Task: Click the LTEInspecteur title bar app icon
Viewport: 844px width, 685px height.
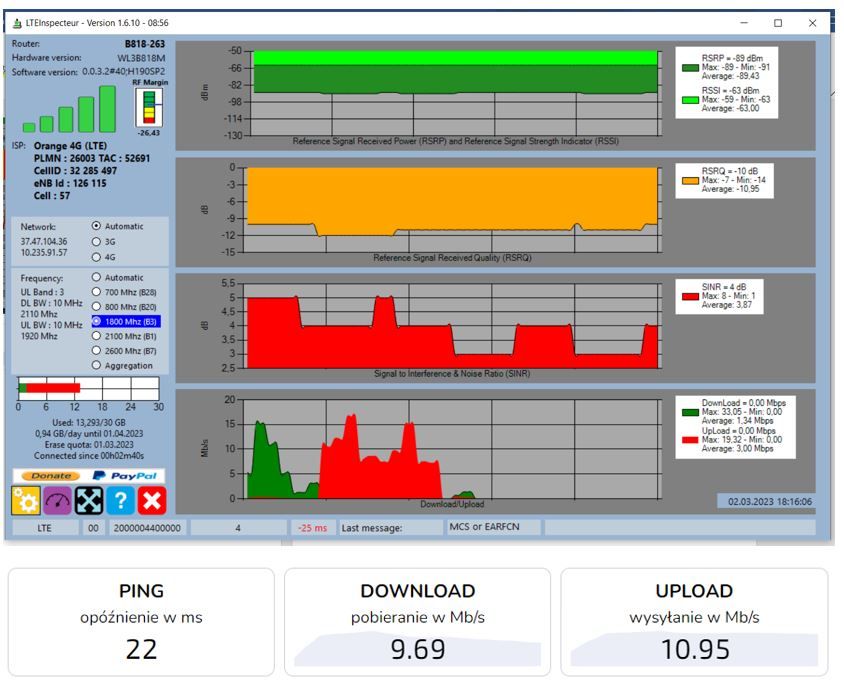Action: [17, 23]
